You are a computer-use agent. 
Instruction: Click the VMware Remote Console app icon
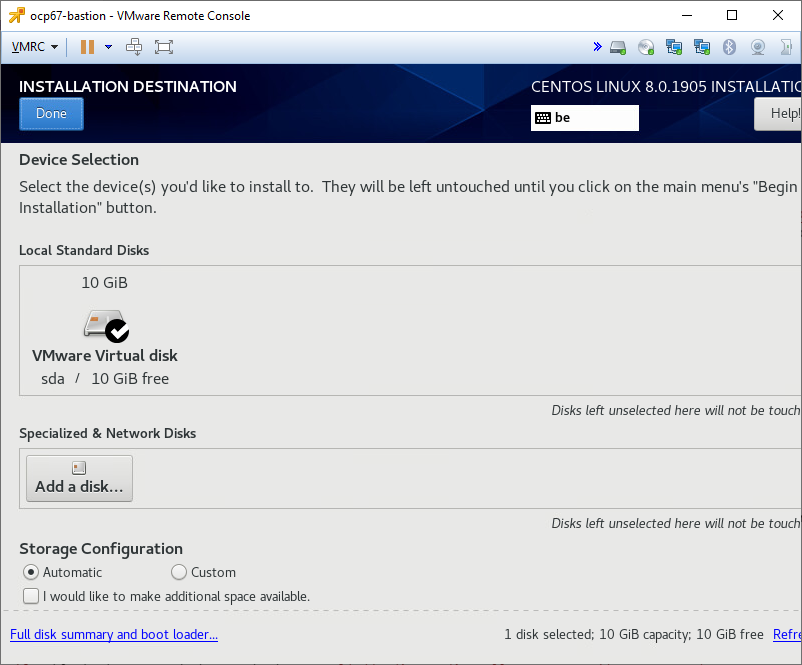16,15
